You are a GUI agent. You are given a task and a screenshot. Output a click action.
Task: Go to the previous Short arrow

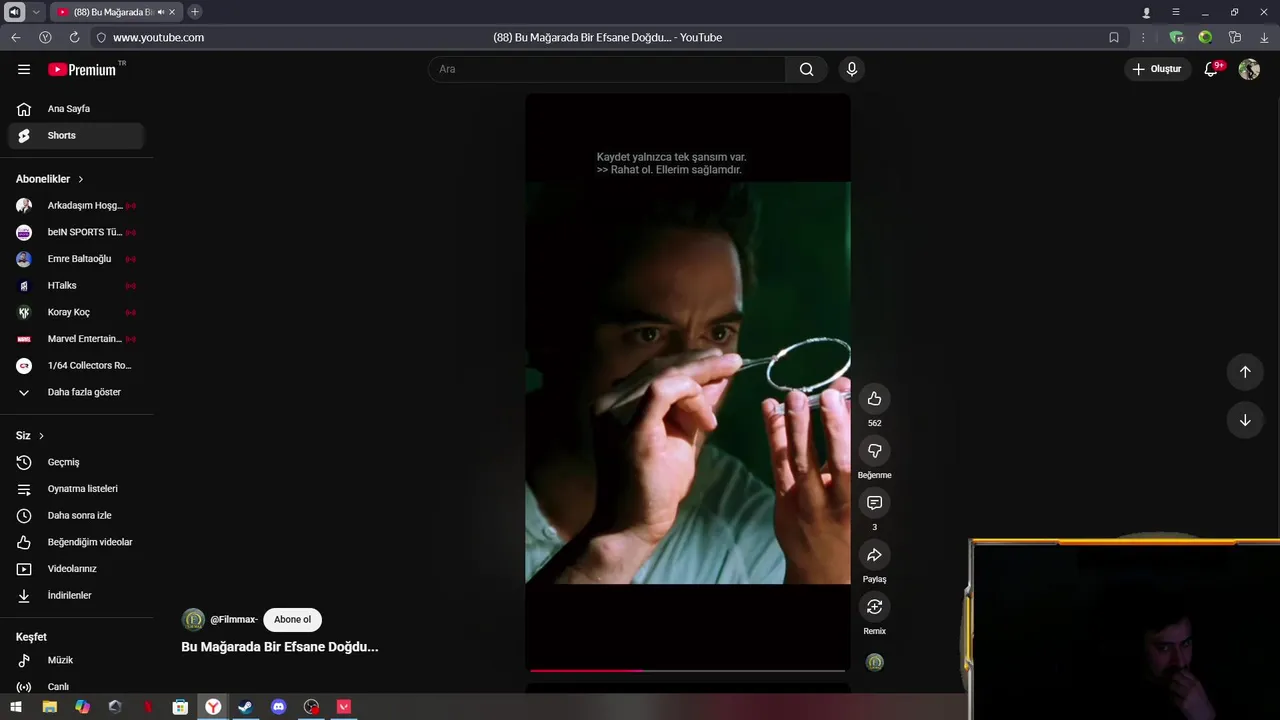tap(1245, 372)
